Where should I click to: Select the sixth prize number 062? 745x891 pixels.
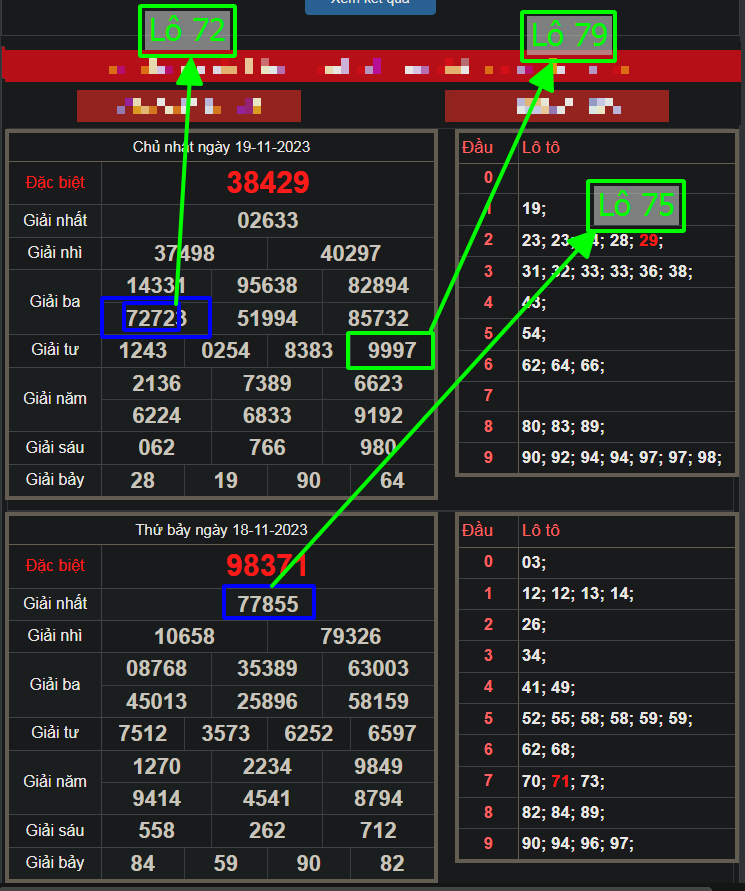[156, 447]
